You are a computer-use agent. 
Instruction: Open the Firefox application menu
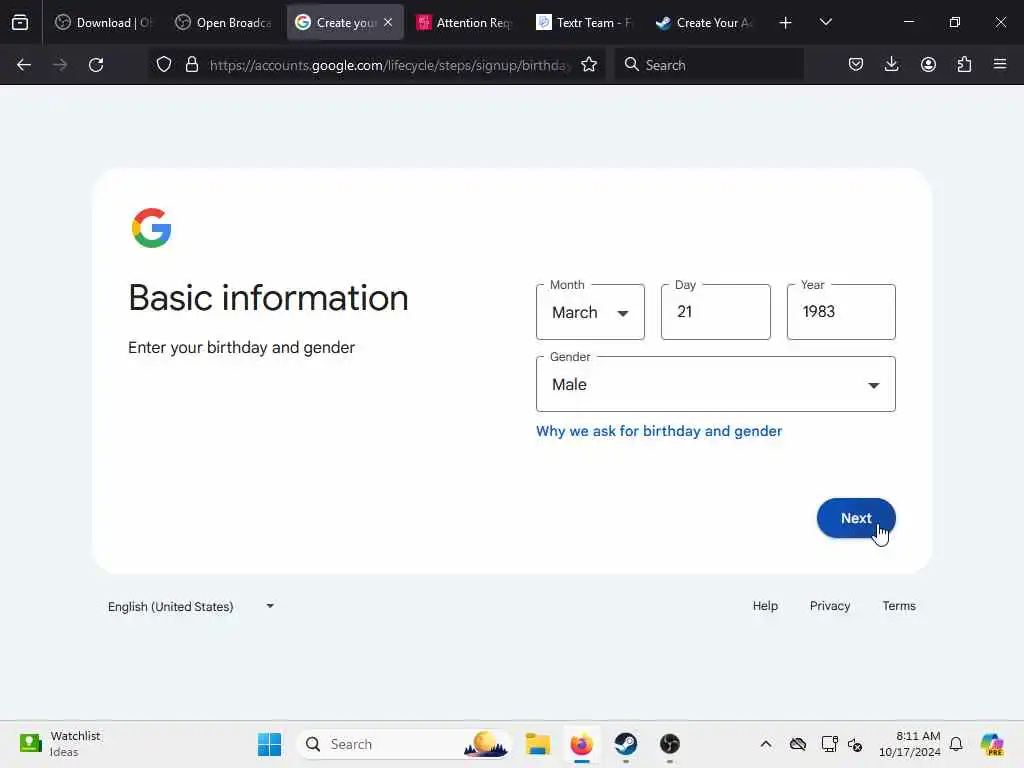(x=1000, y=65)
